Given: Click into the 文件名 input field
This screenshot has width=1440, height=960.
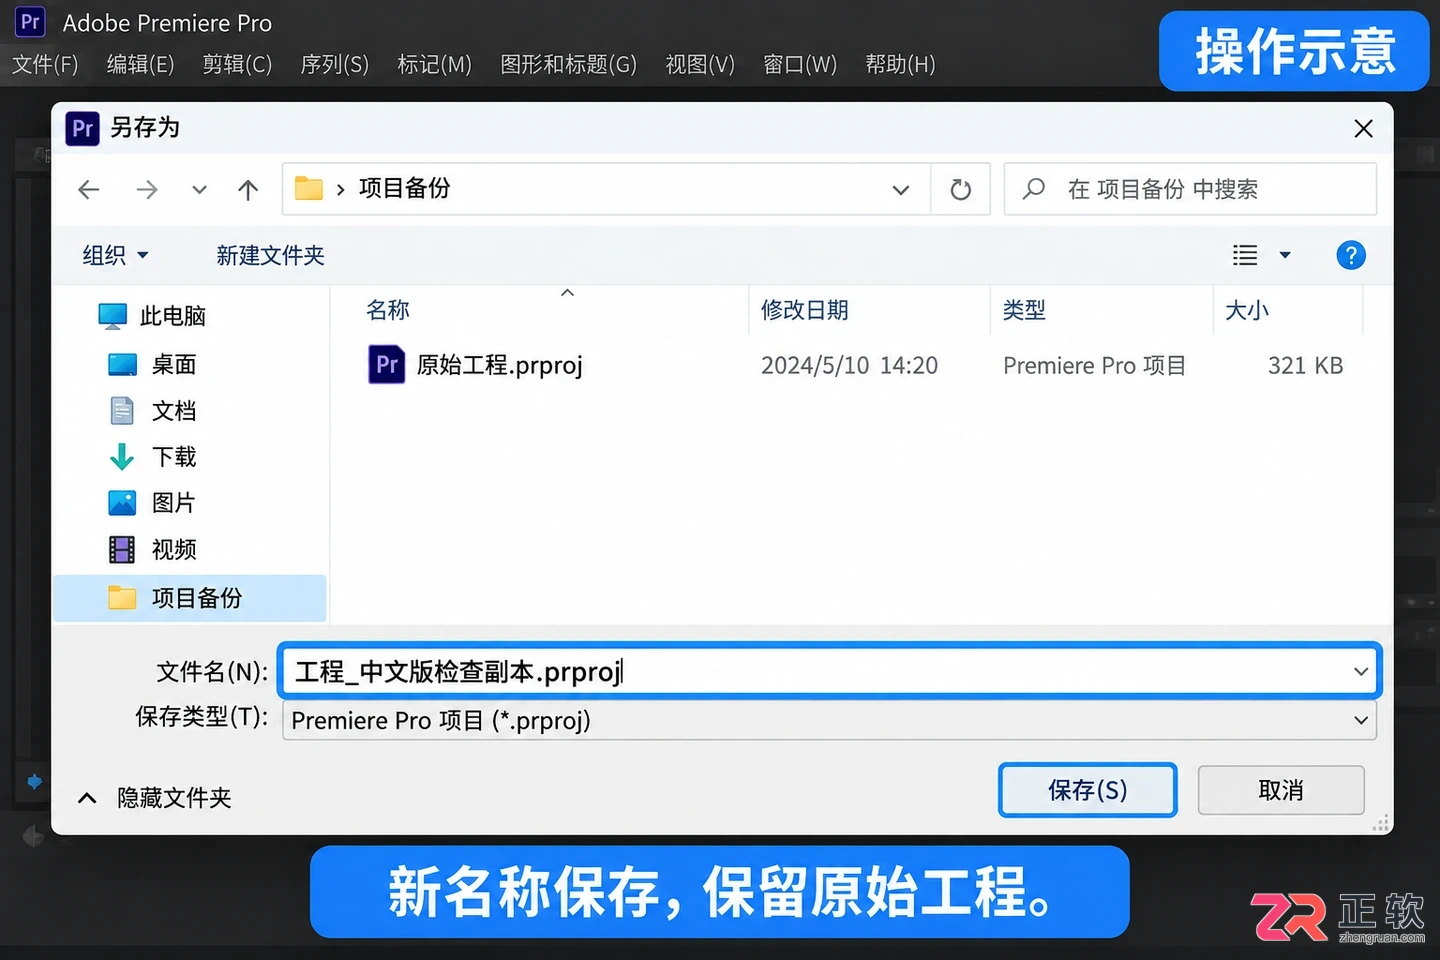Looking at the screenshot, I should pos(829,671).
